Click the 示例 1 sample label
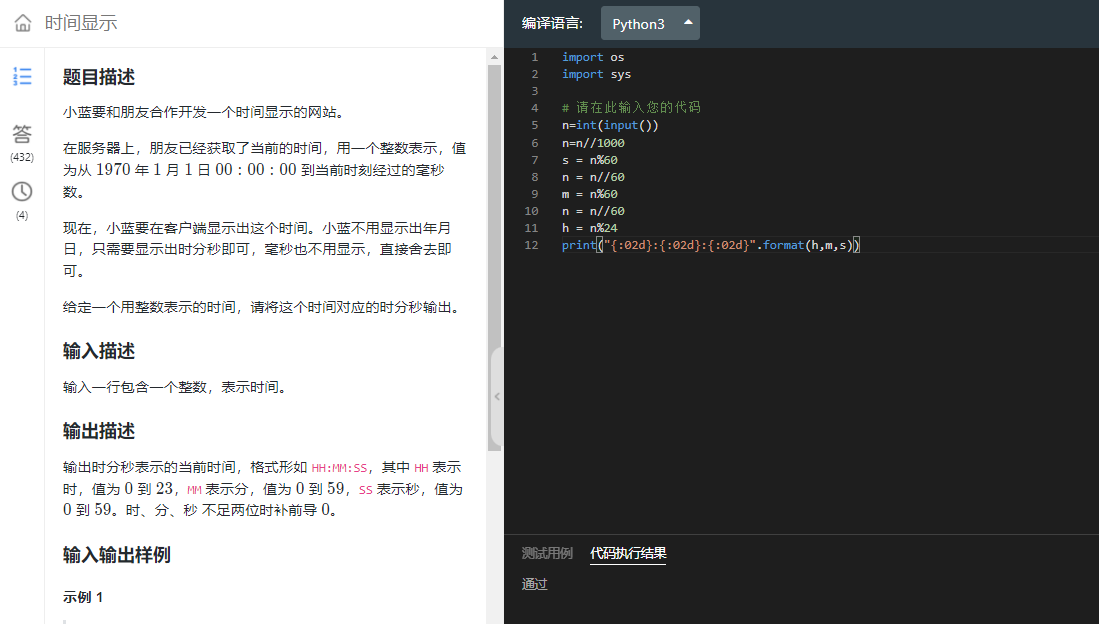 coord(81,597)
